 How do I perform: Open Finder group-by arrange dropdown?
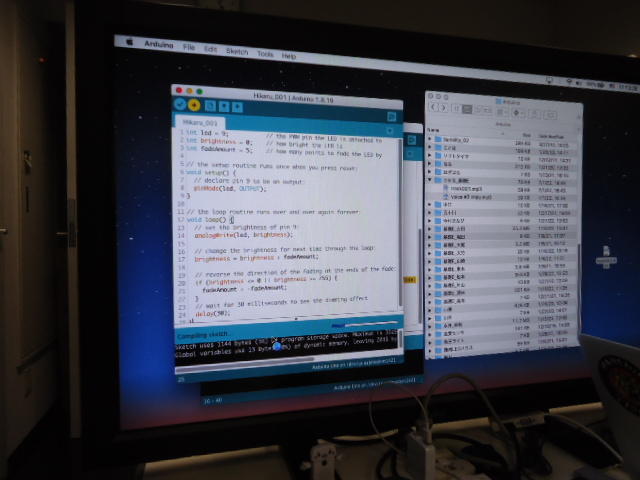501,111
